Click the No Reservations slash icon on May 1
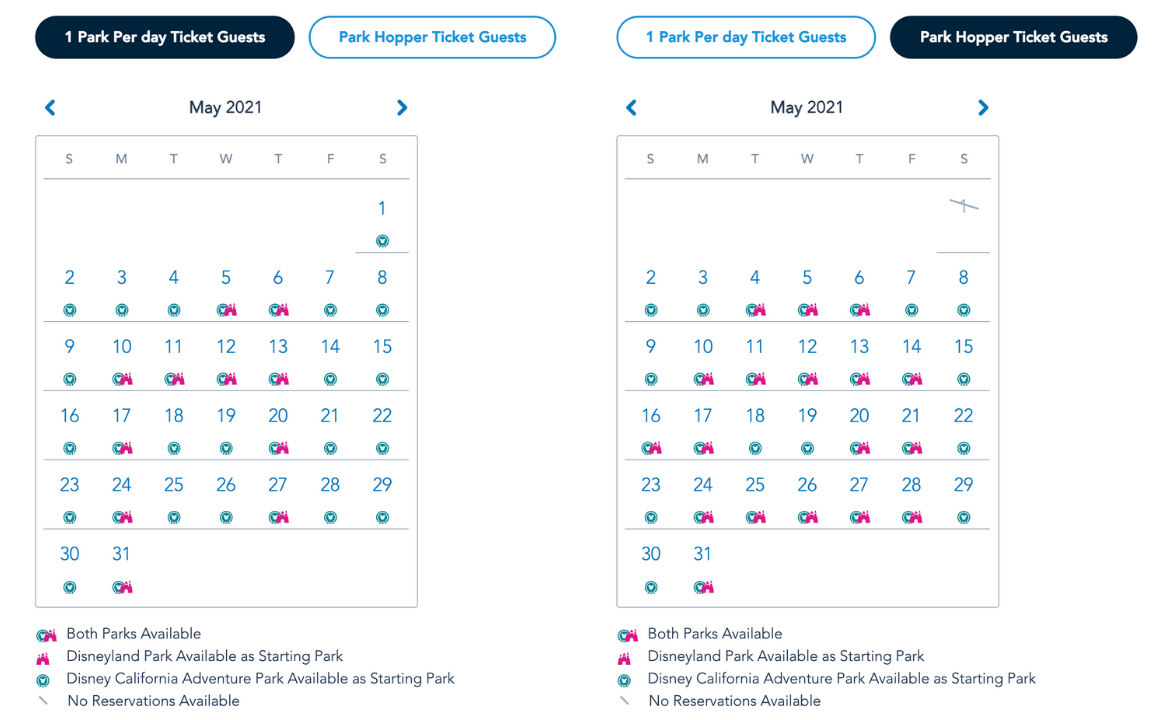 pos(963,204)
